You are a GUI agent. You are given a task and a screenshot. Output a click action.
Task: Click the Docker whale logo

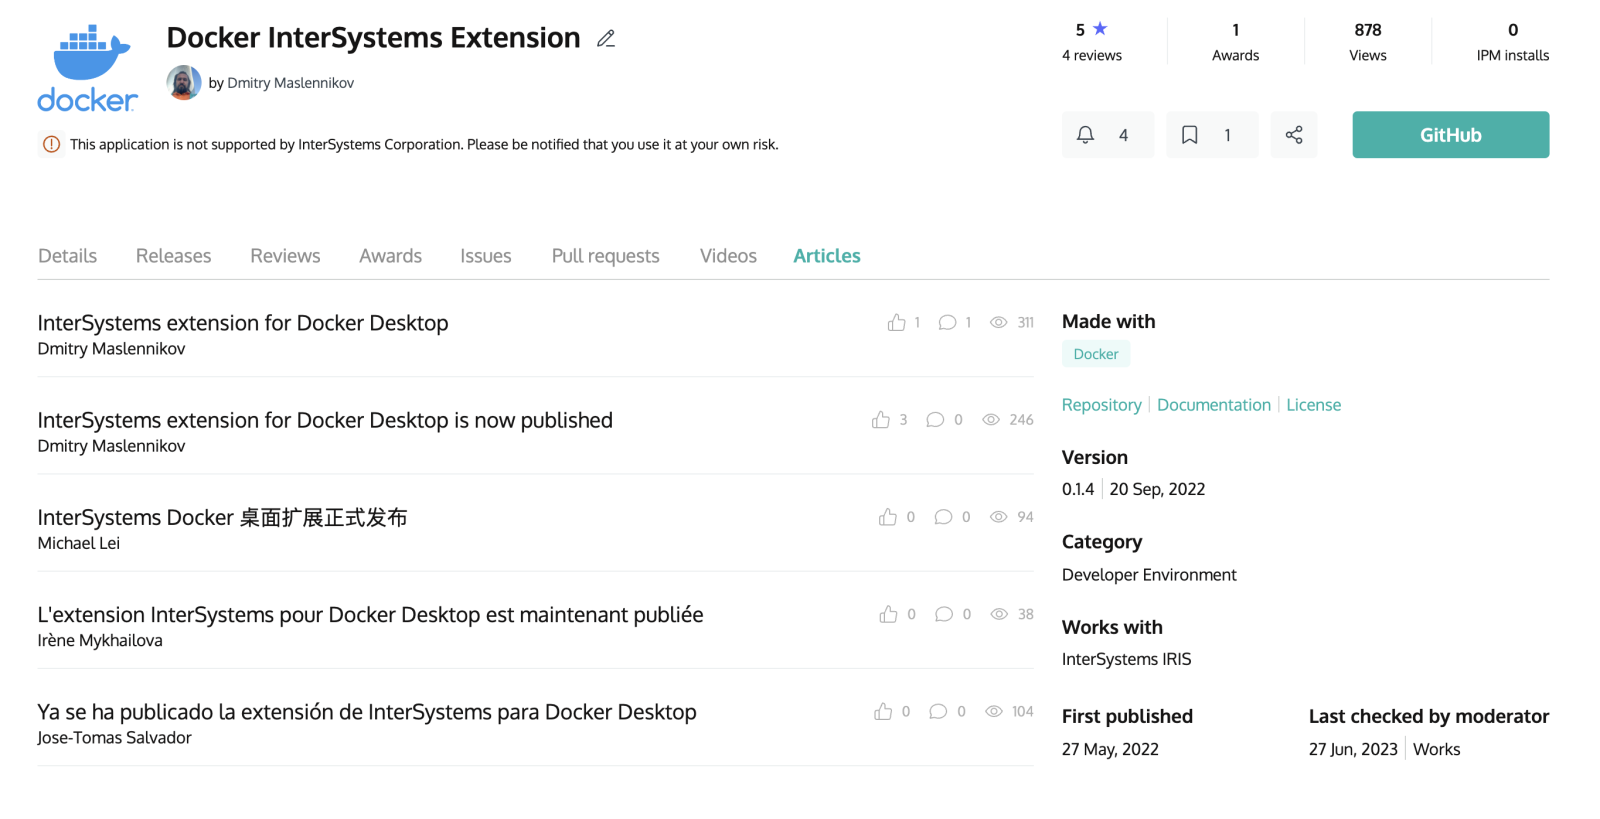[87, 68]
